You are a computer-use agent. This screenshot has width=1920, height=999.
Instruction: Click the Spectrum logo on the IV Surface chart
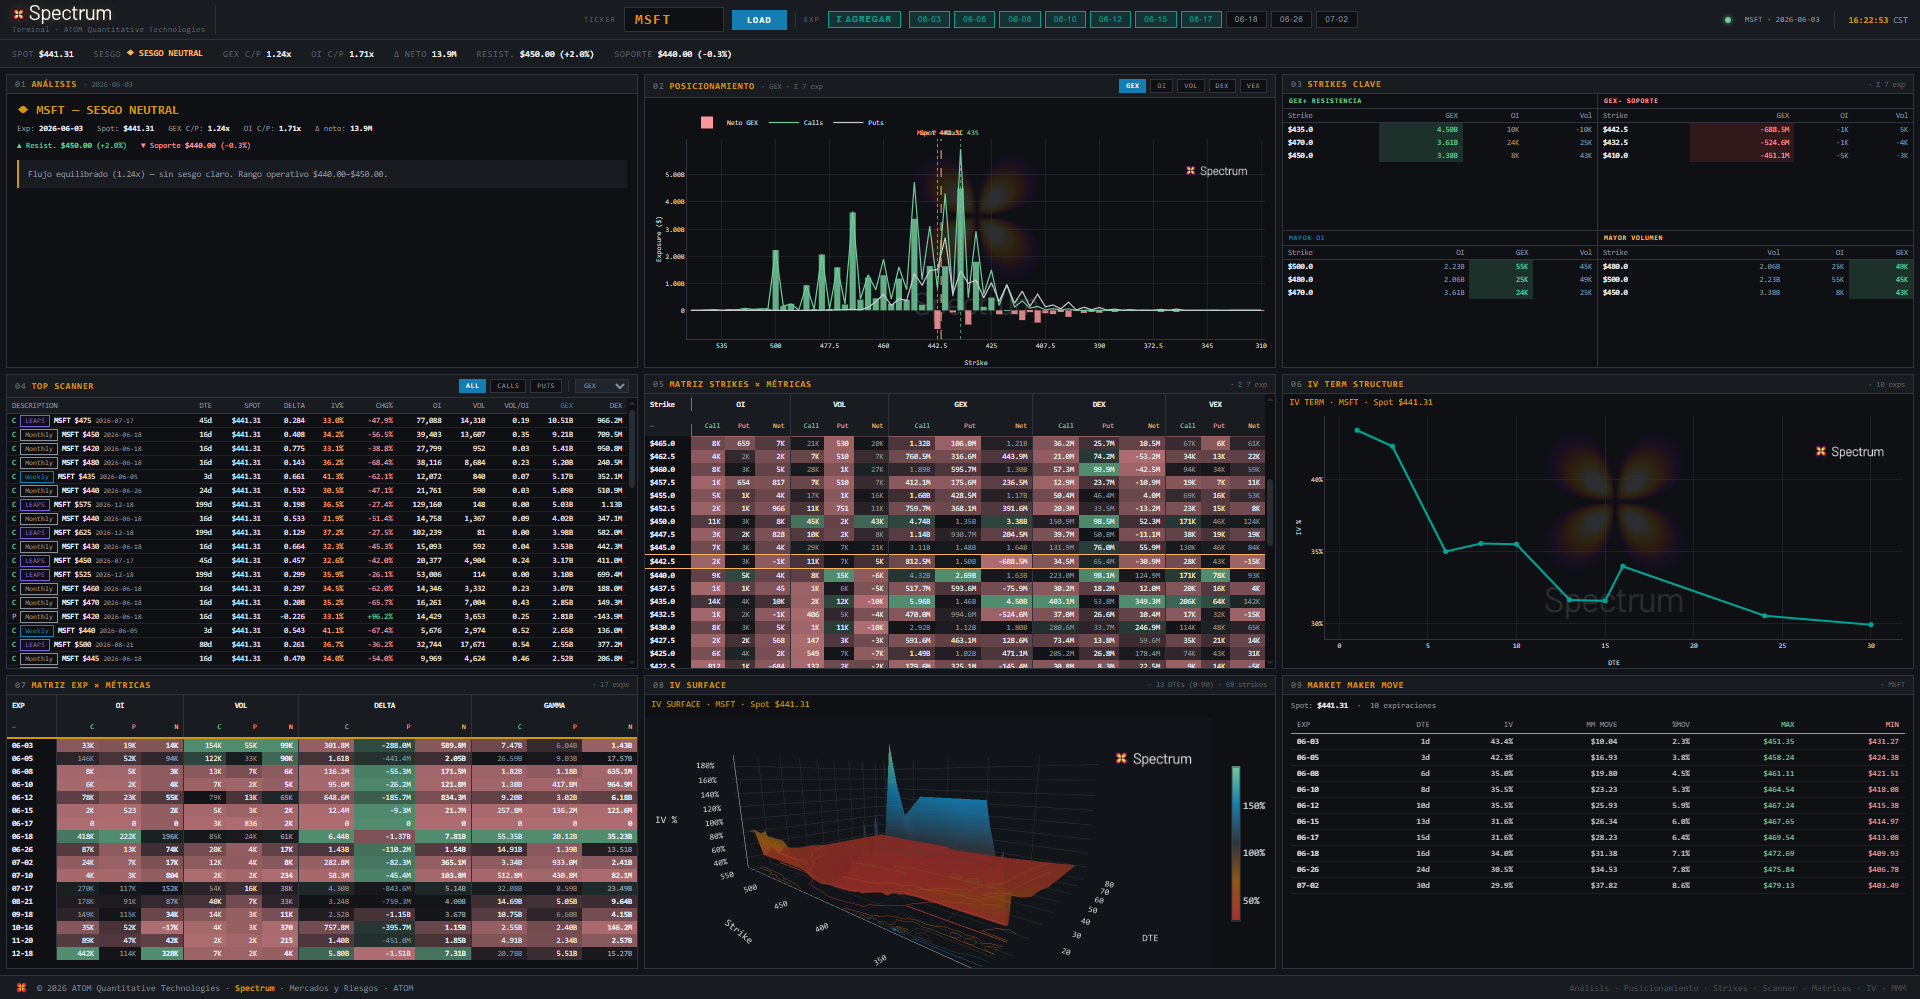click(x=1154, y=759)
